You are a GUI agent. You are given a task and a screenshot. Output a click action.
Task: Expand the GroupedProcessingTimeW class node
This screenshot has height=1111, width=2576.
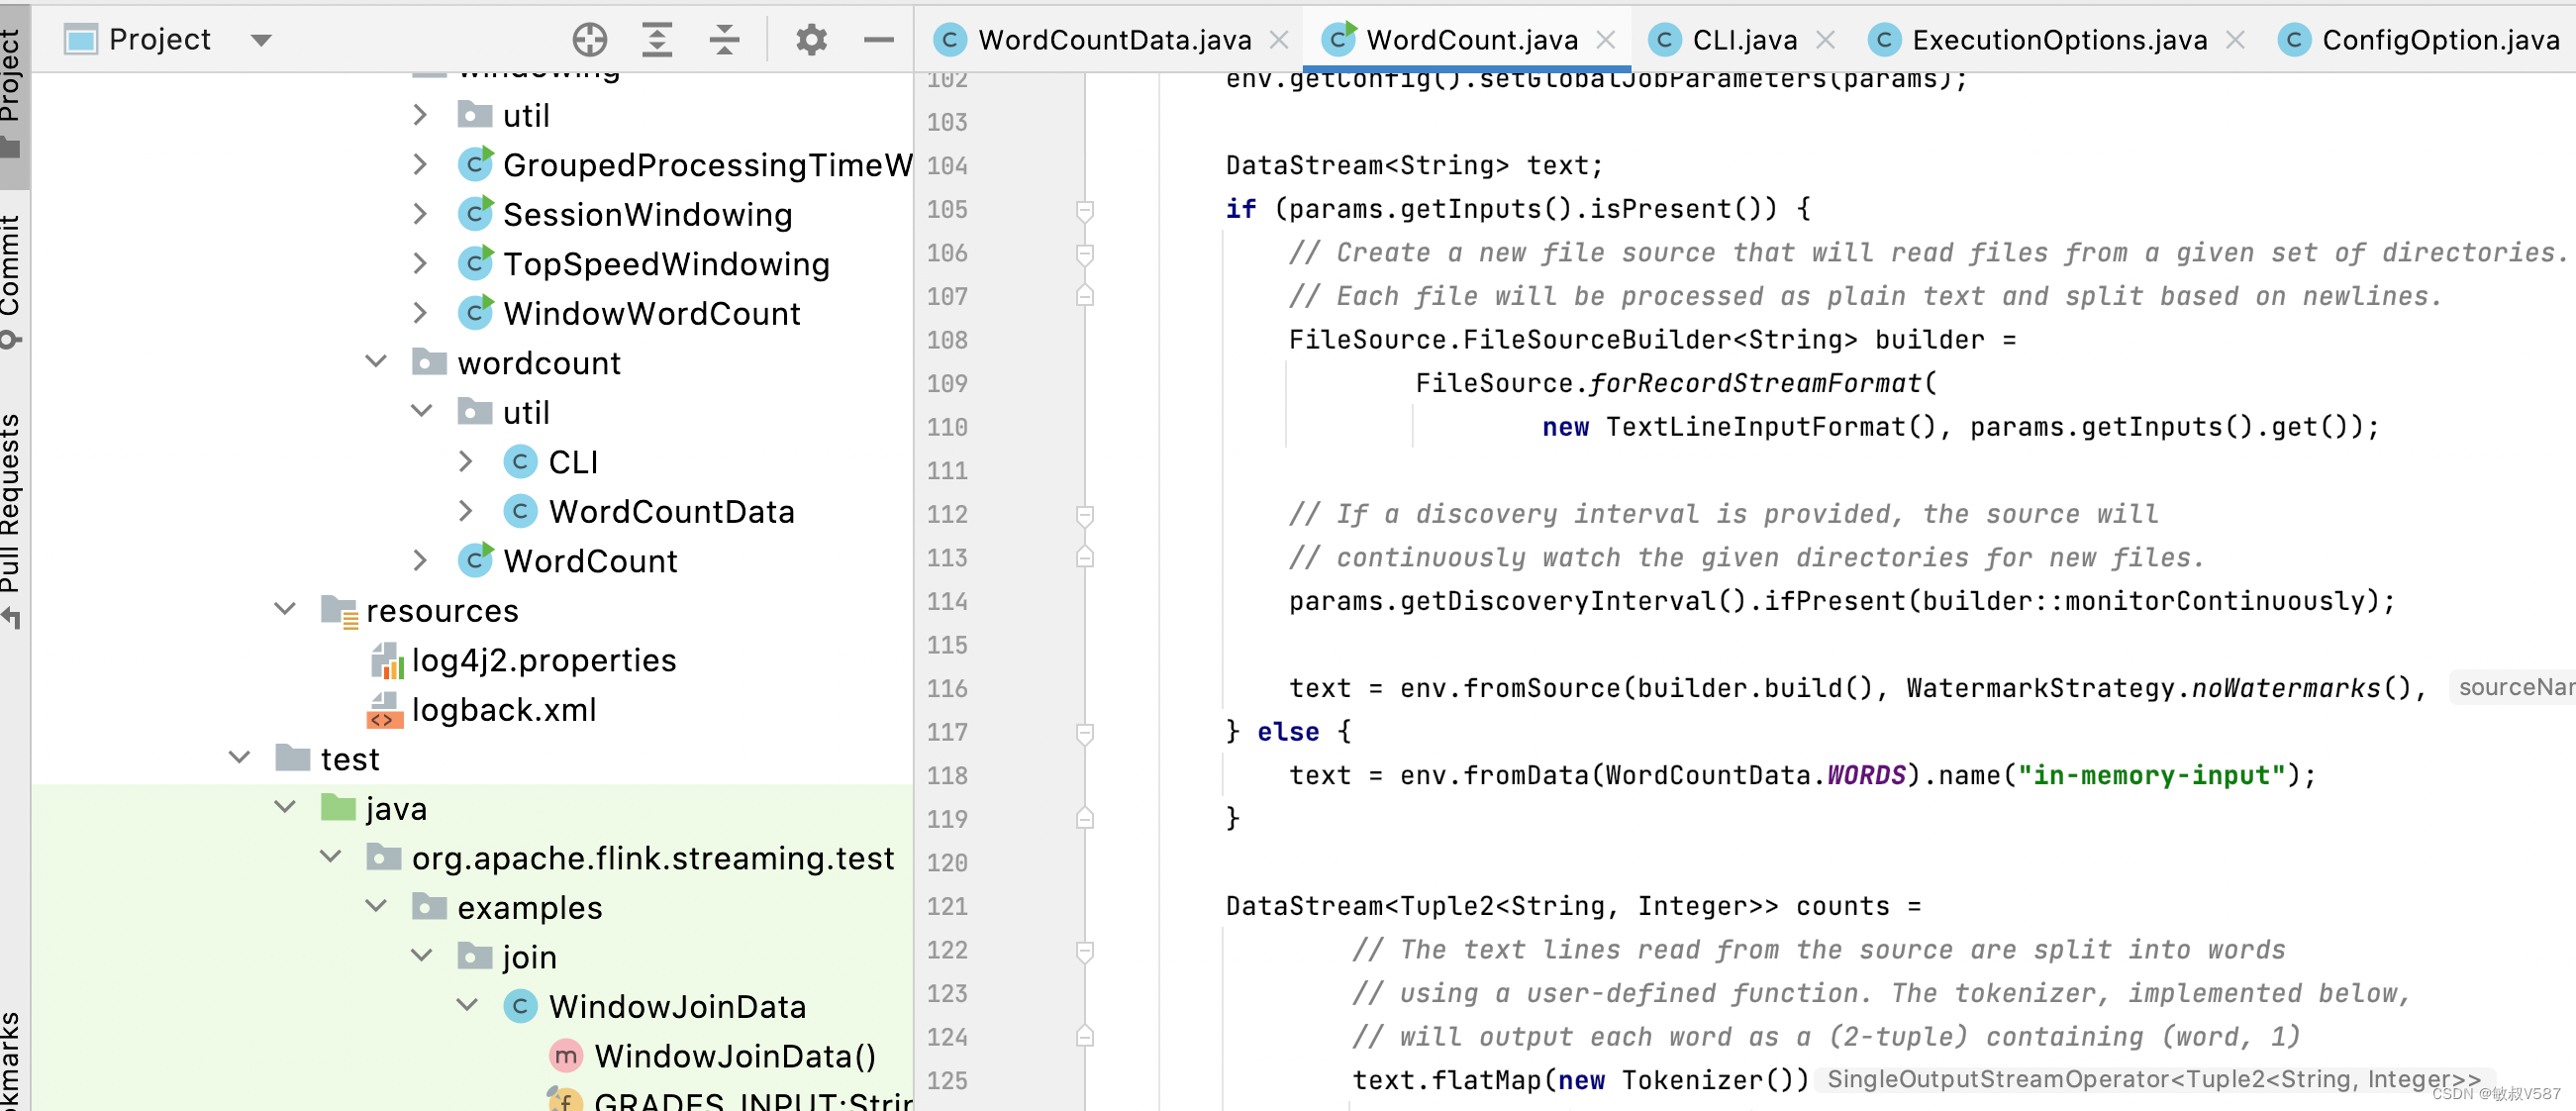421,164
